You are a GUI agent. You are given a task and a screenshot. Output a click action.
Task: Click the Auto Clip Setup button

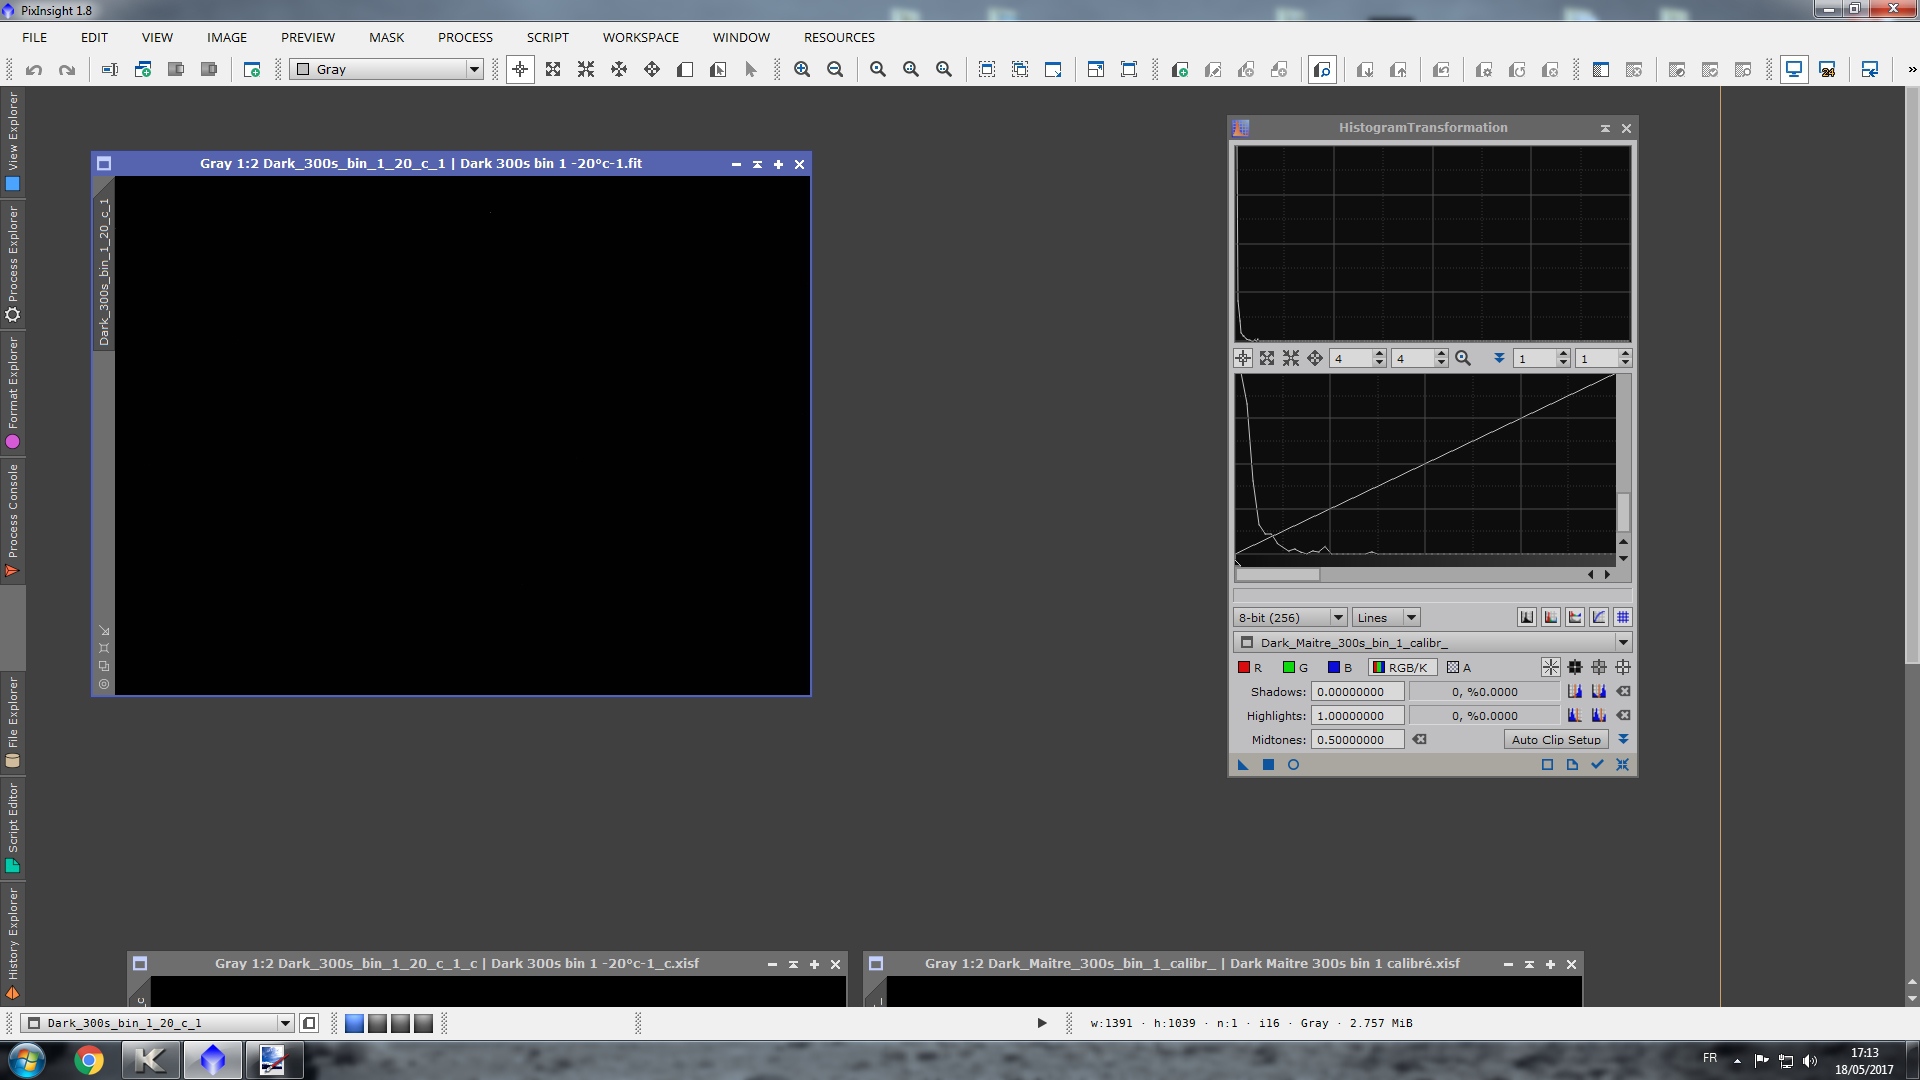coord(1555,740)
